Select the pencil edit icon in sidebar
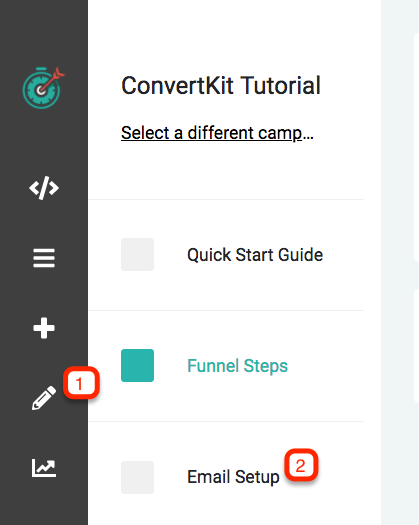Screen dimensions: 419x525 tap(44, 398)
